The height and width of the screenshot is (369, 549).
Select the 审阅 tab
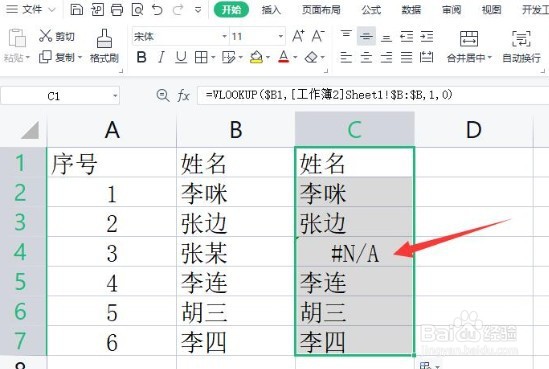pos(451,10)
